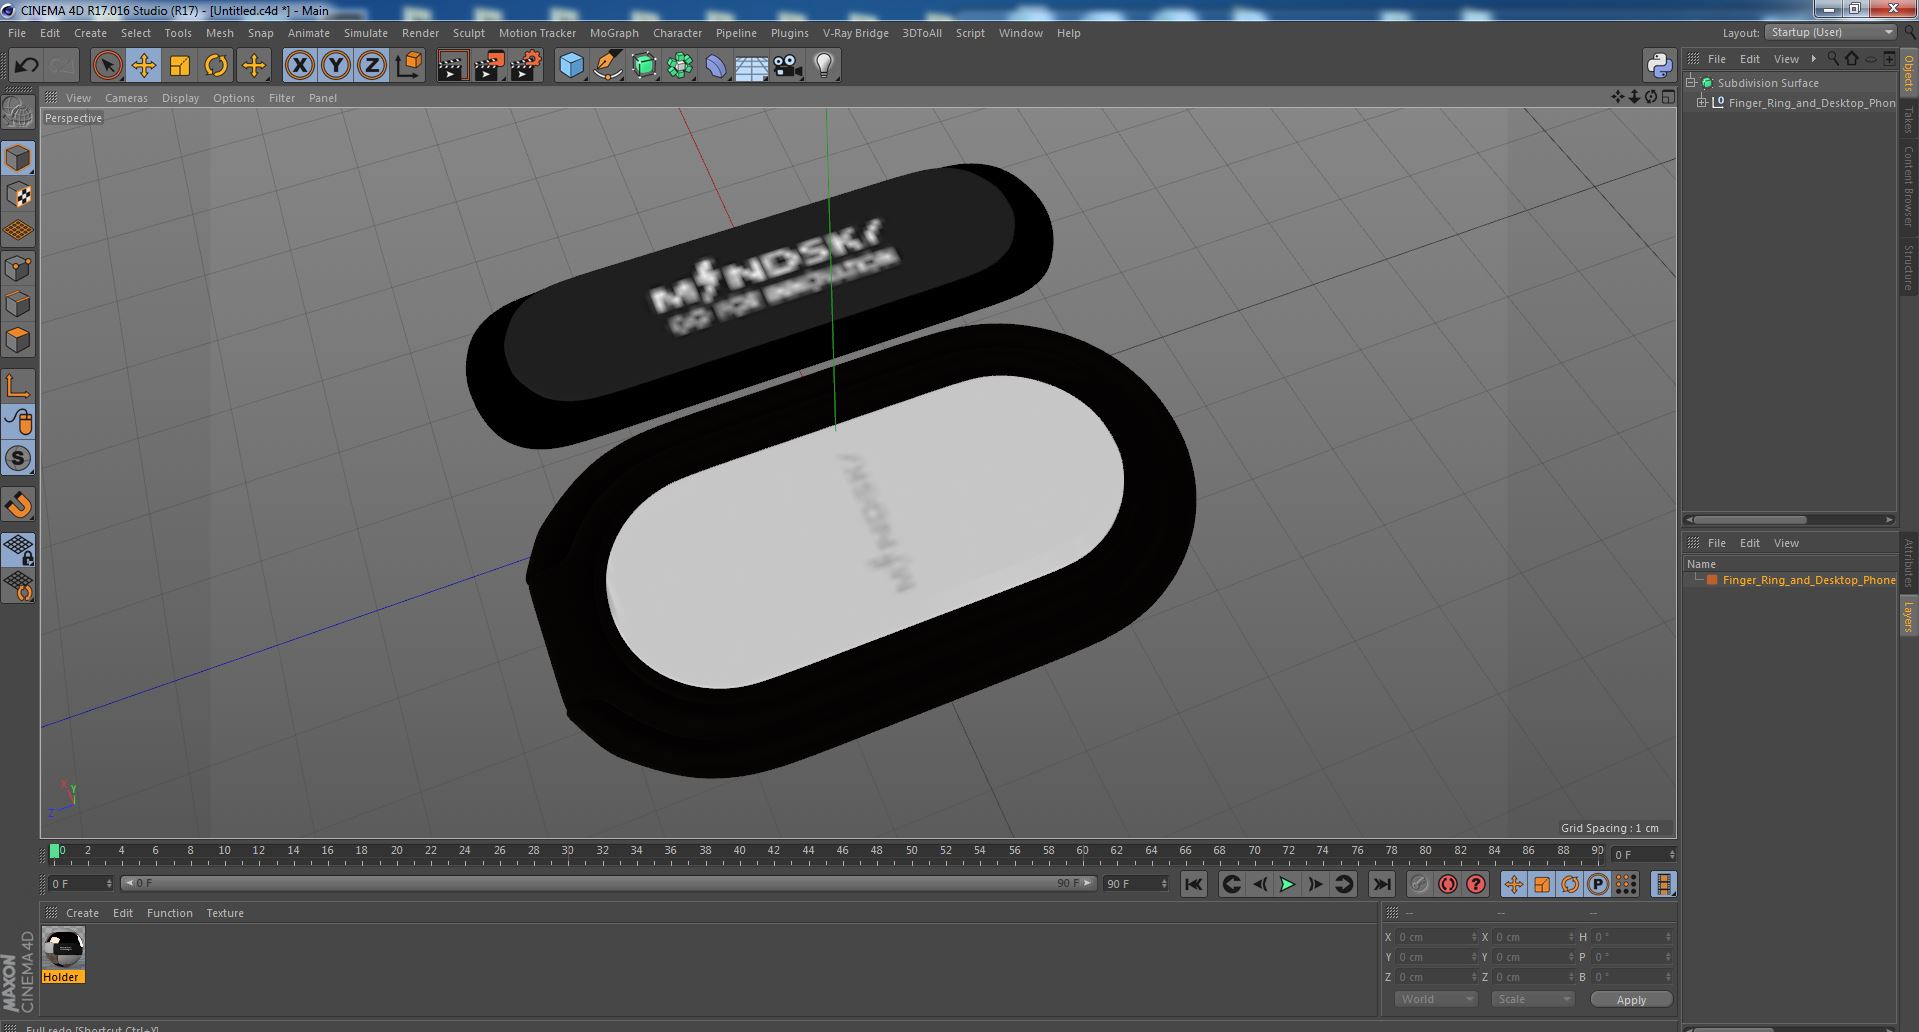
Task: Add a floor environment object
Action: tap(751, 66)
